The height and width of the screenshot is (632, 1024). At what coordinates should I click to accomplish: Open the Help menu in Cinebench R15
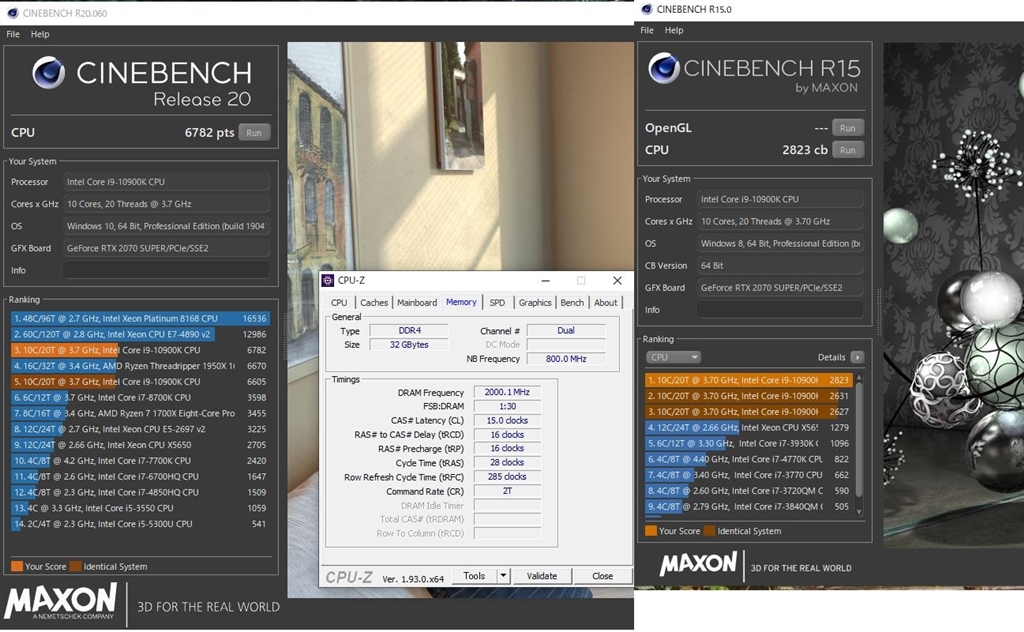pyautogui.click(x=674, y=30)
